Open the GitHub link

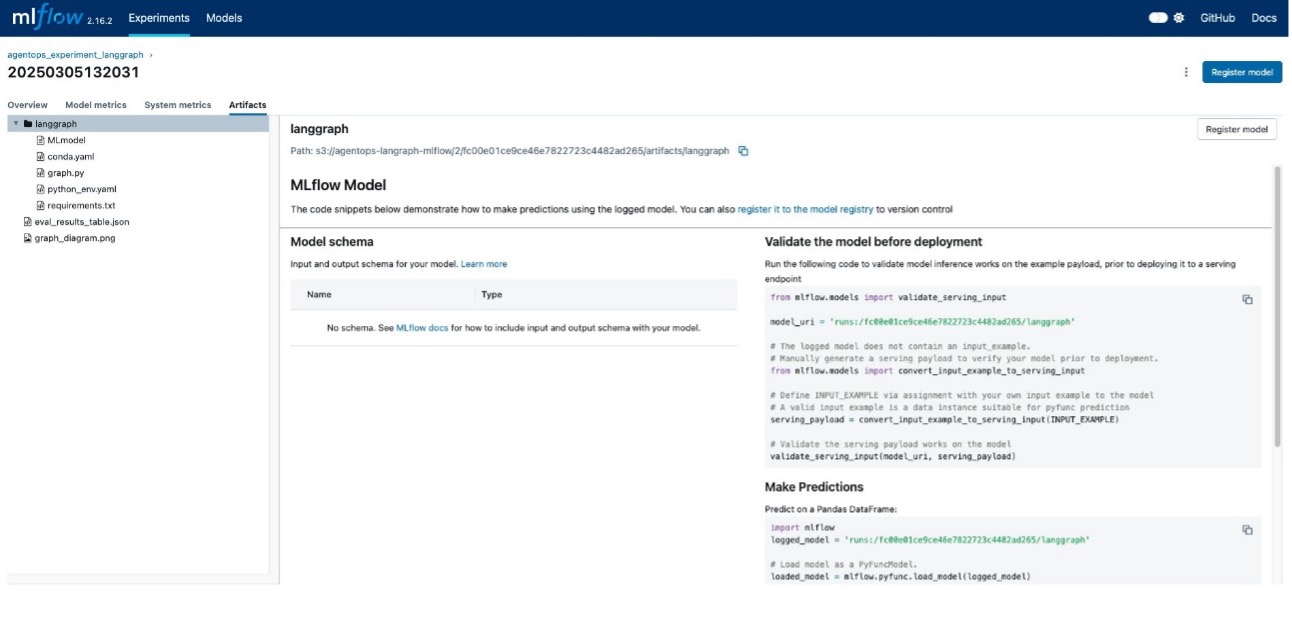[1217, 18]
